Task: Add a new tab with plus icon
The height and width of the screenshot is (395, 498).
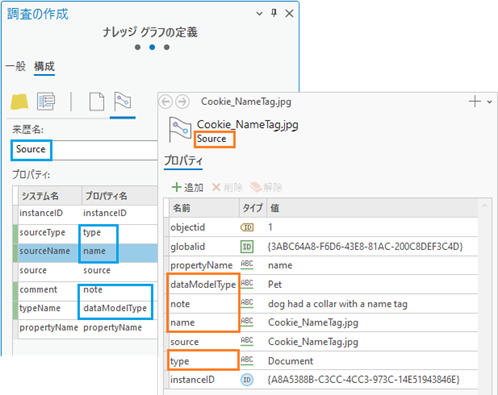Action: coord(475,101)
